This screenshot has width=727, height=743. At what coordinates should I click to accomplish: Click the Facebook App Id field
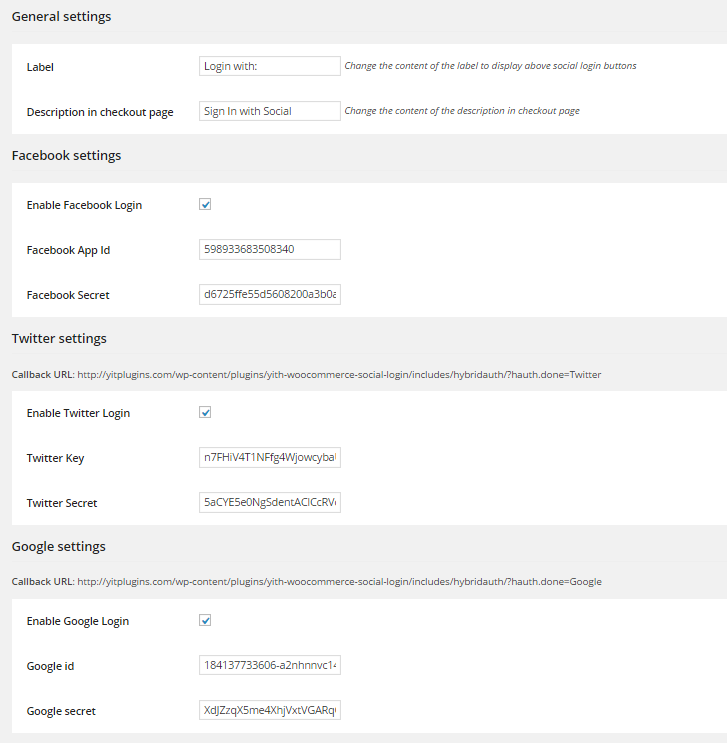[x=270, y=249]
